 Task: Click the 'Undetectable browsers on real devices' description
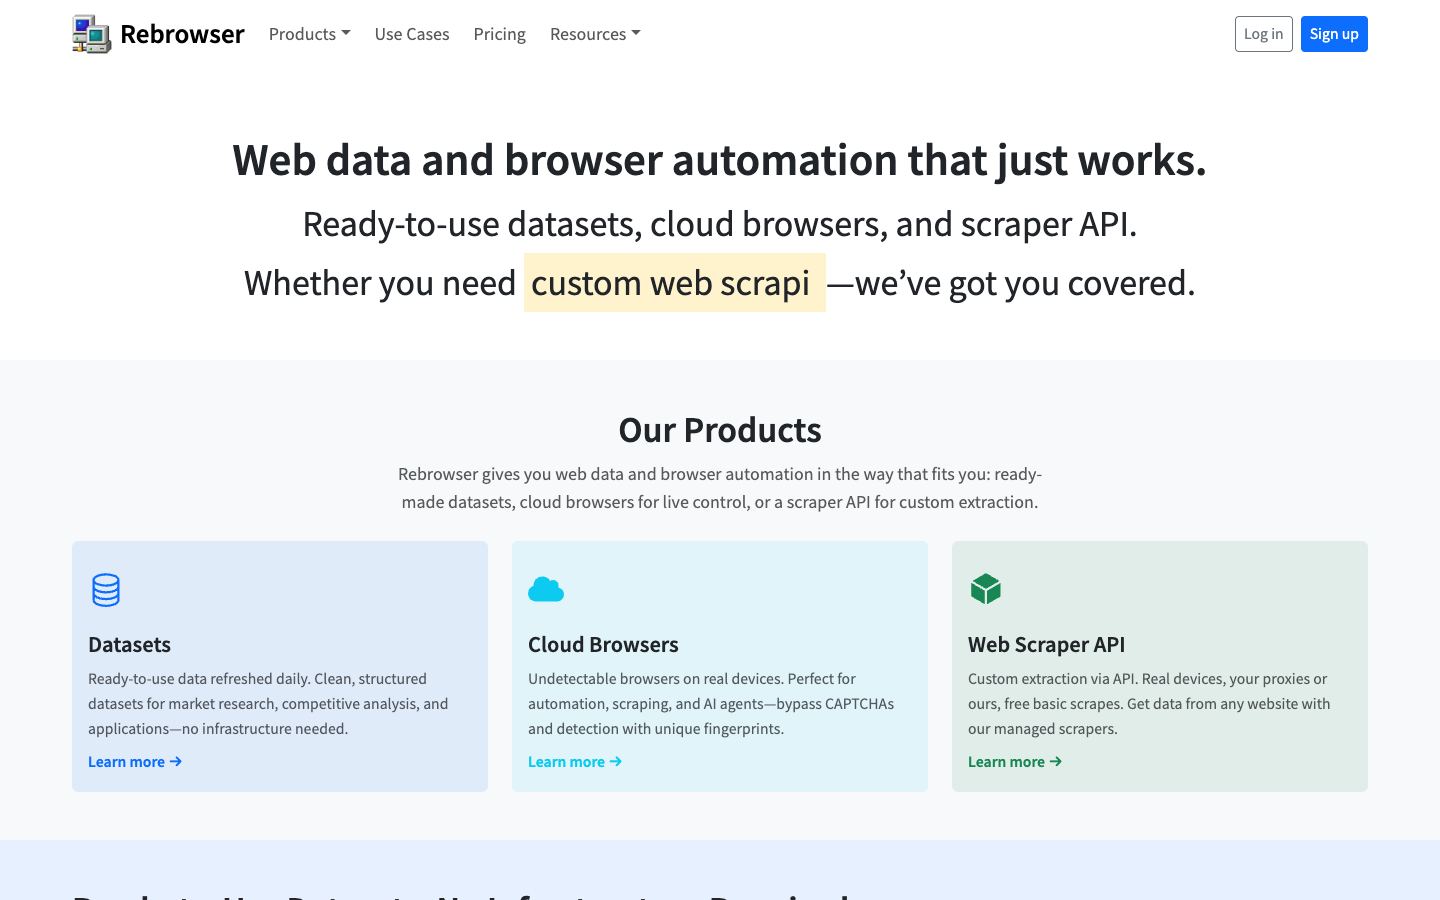pyautogui.click(x=711, y=704)
